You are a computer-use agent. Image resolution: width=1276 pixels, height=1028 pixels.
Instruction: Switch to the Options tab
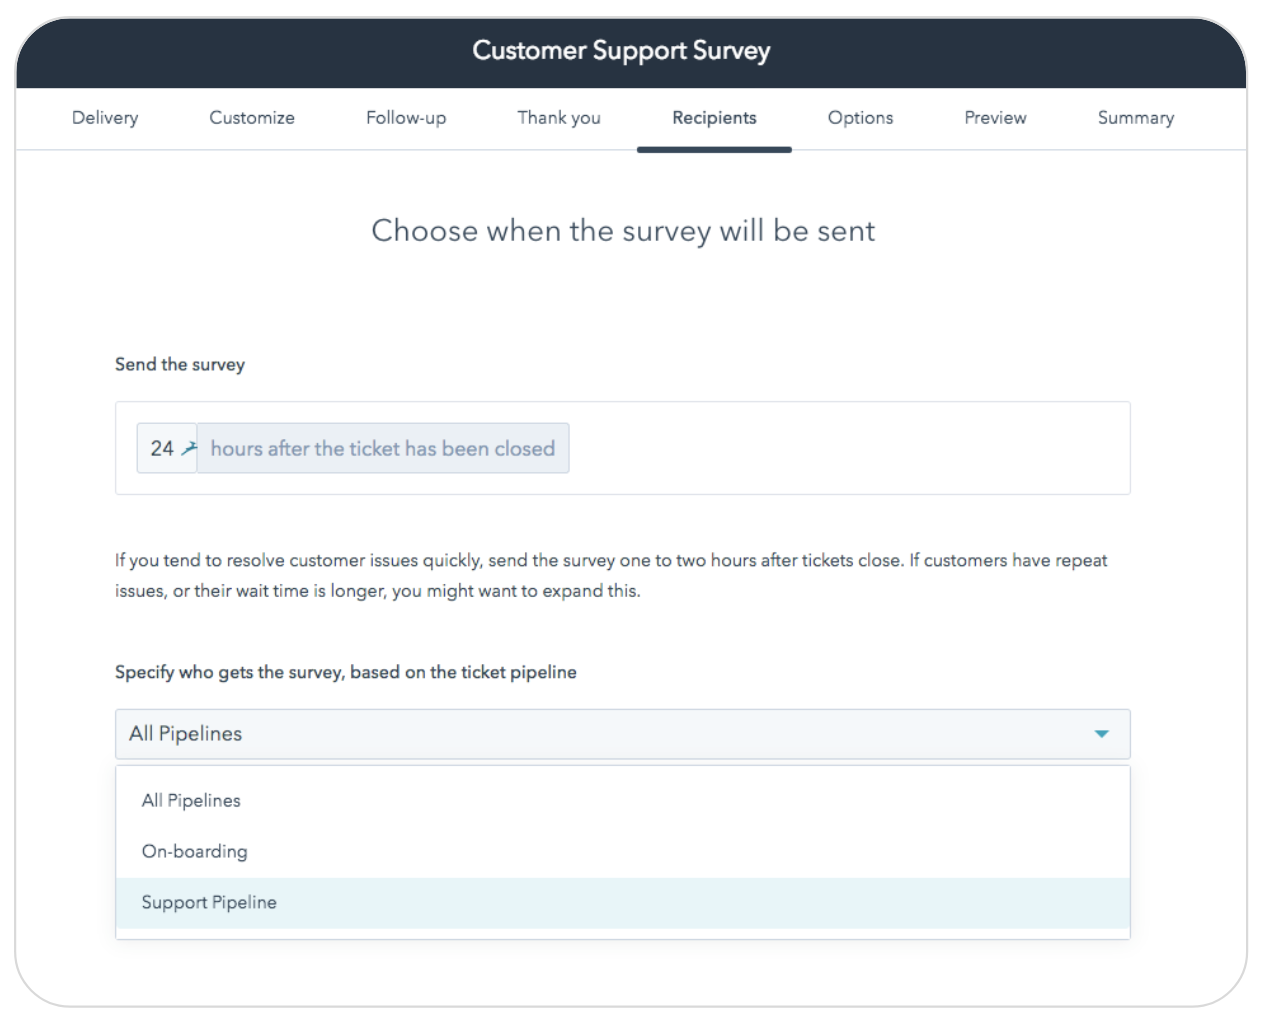tap(860, 118)
